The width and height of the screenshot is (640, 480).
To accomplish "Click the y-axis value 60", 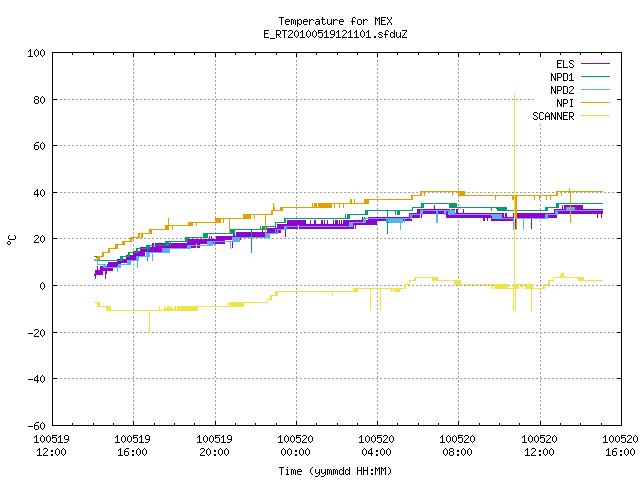I will point(39,146).
